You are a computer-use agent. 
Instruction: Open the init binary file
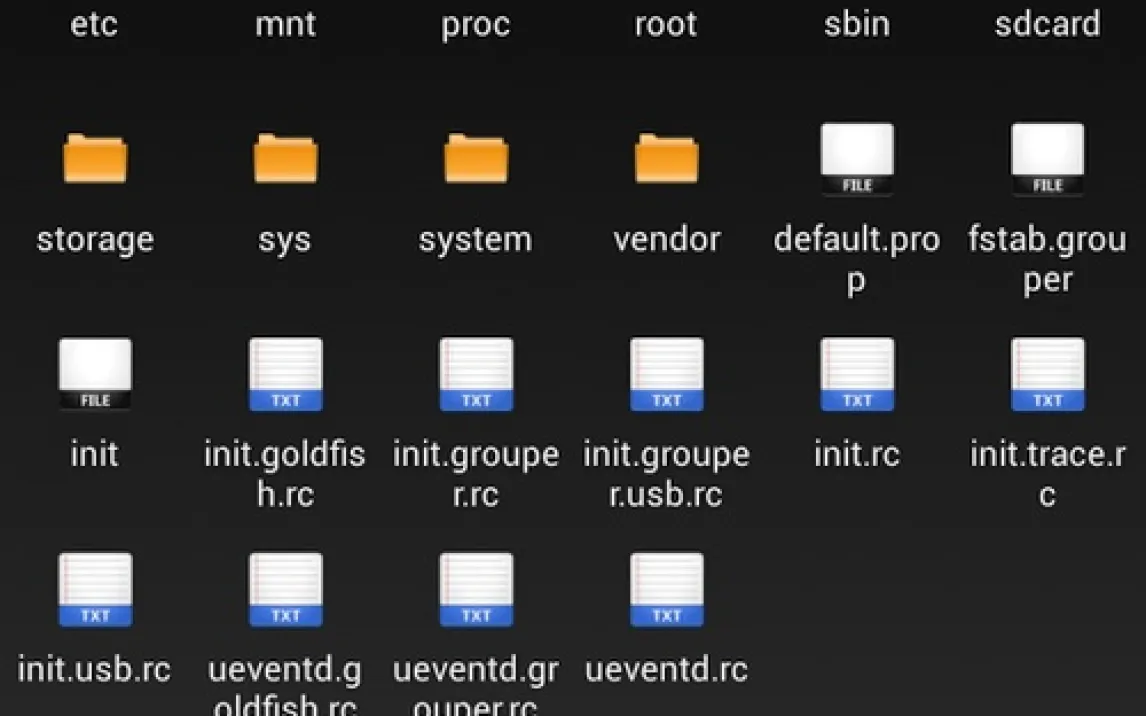(95, 375)
